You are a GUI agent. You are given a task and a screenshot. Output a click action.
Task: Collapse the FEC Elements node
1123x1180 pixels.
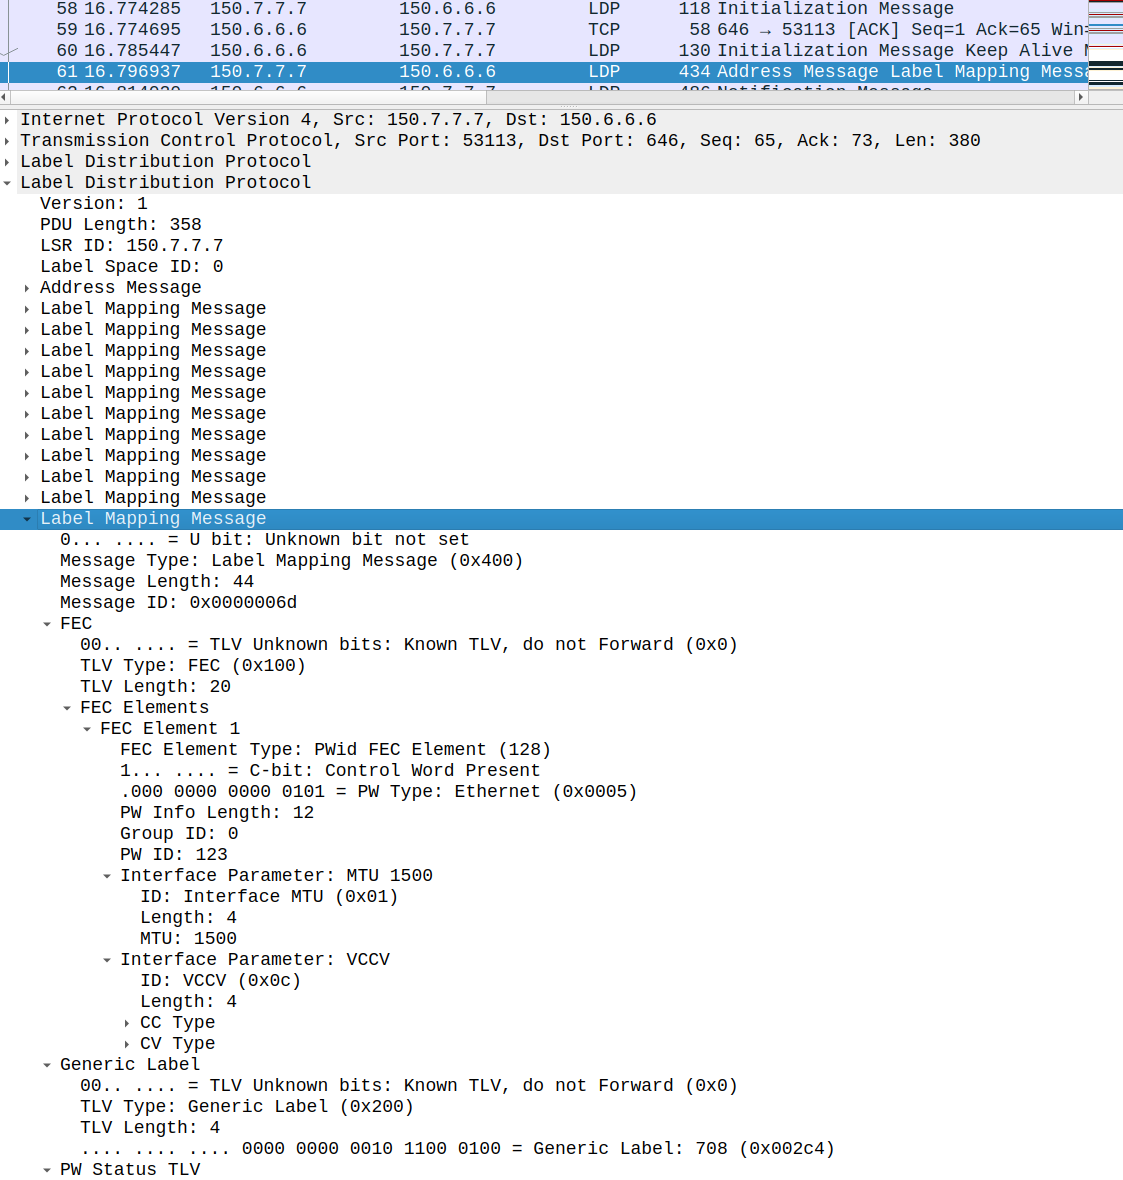click(x=67, y=708)
